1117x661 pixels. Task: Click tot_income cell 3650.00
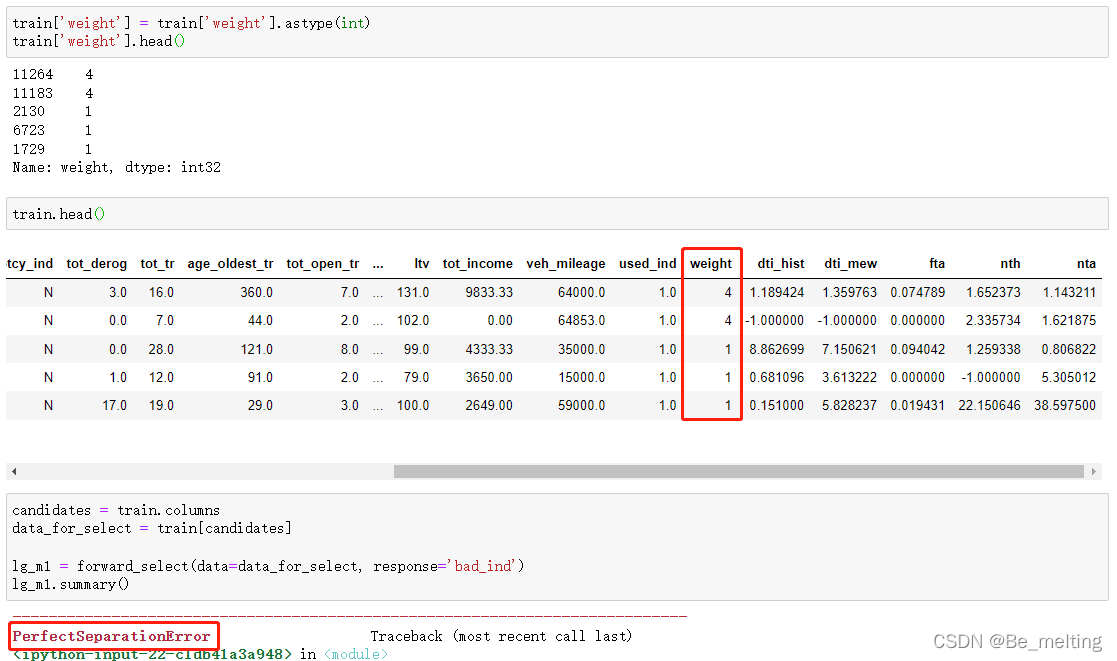(x=489, y=377)
